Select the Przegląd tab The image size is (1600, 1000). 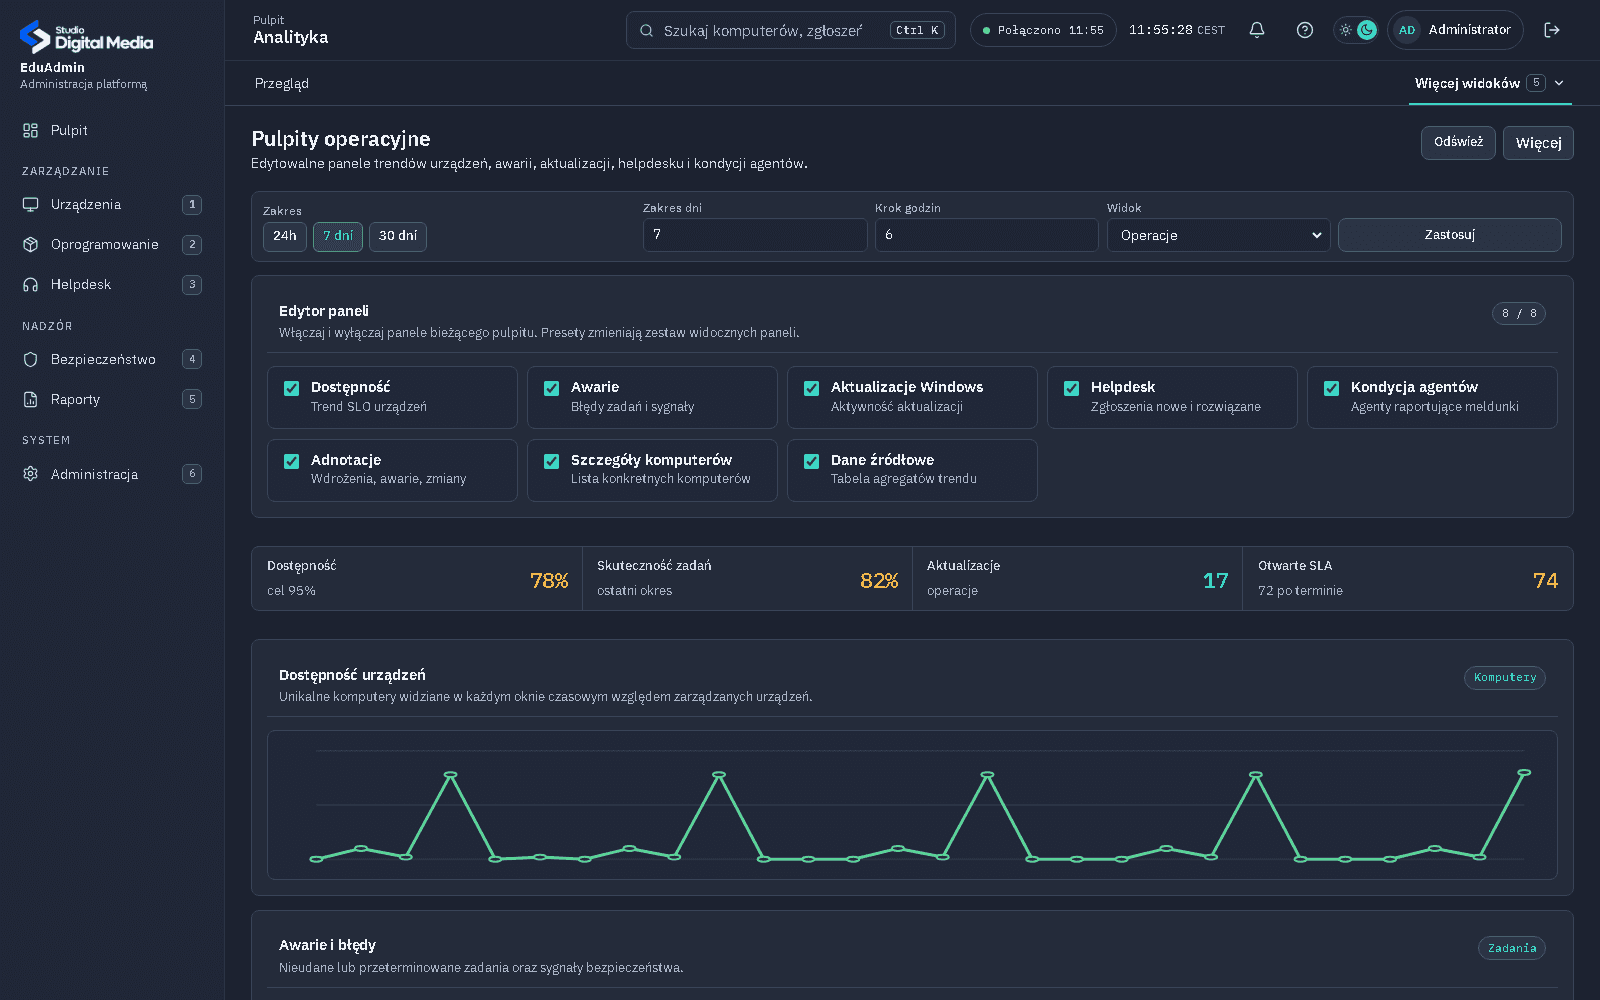pyautogui.click(x=282, y=83)
